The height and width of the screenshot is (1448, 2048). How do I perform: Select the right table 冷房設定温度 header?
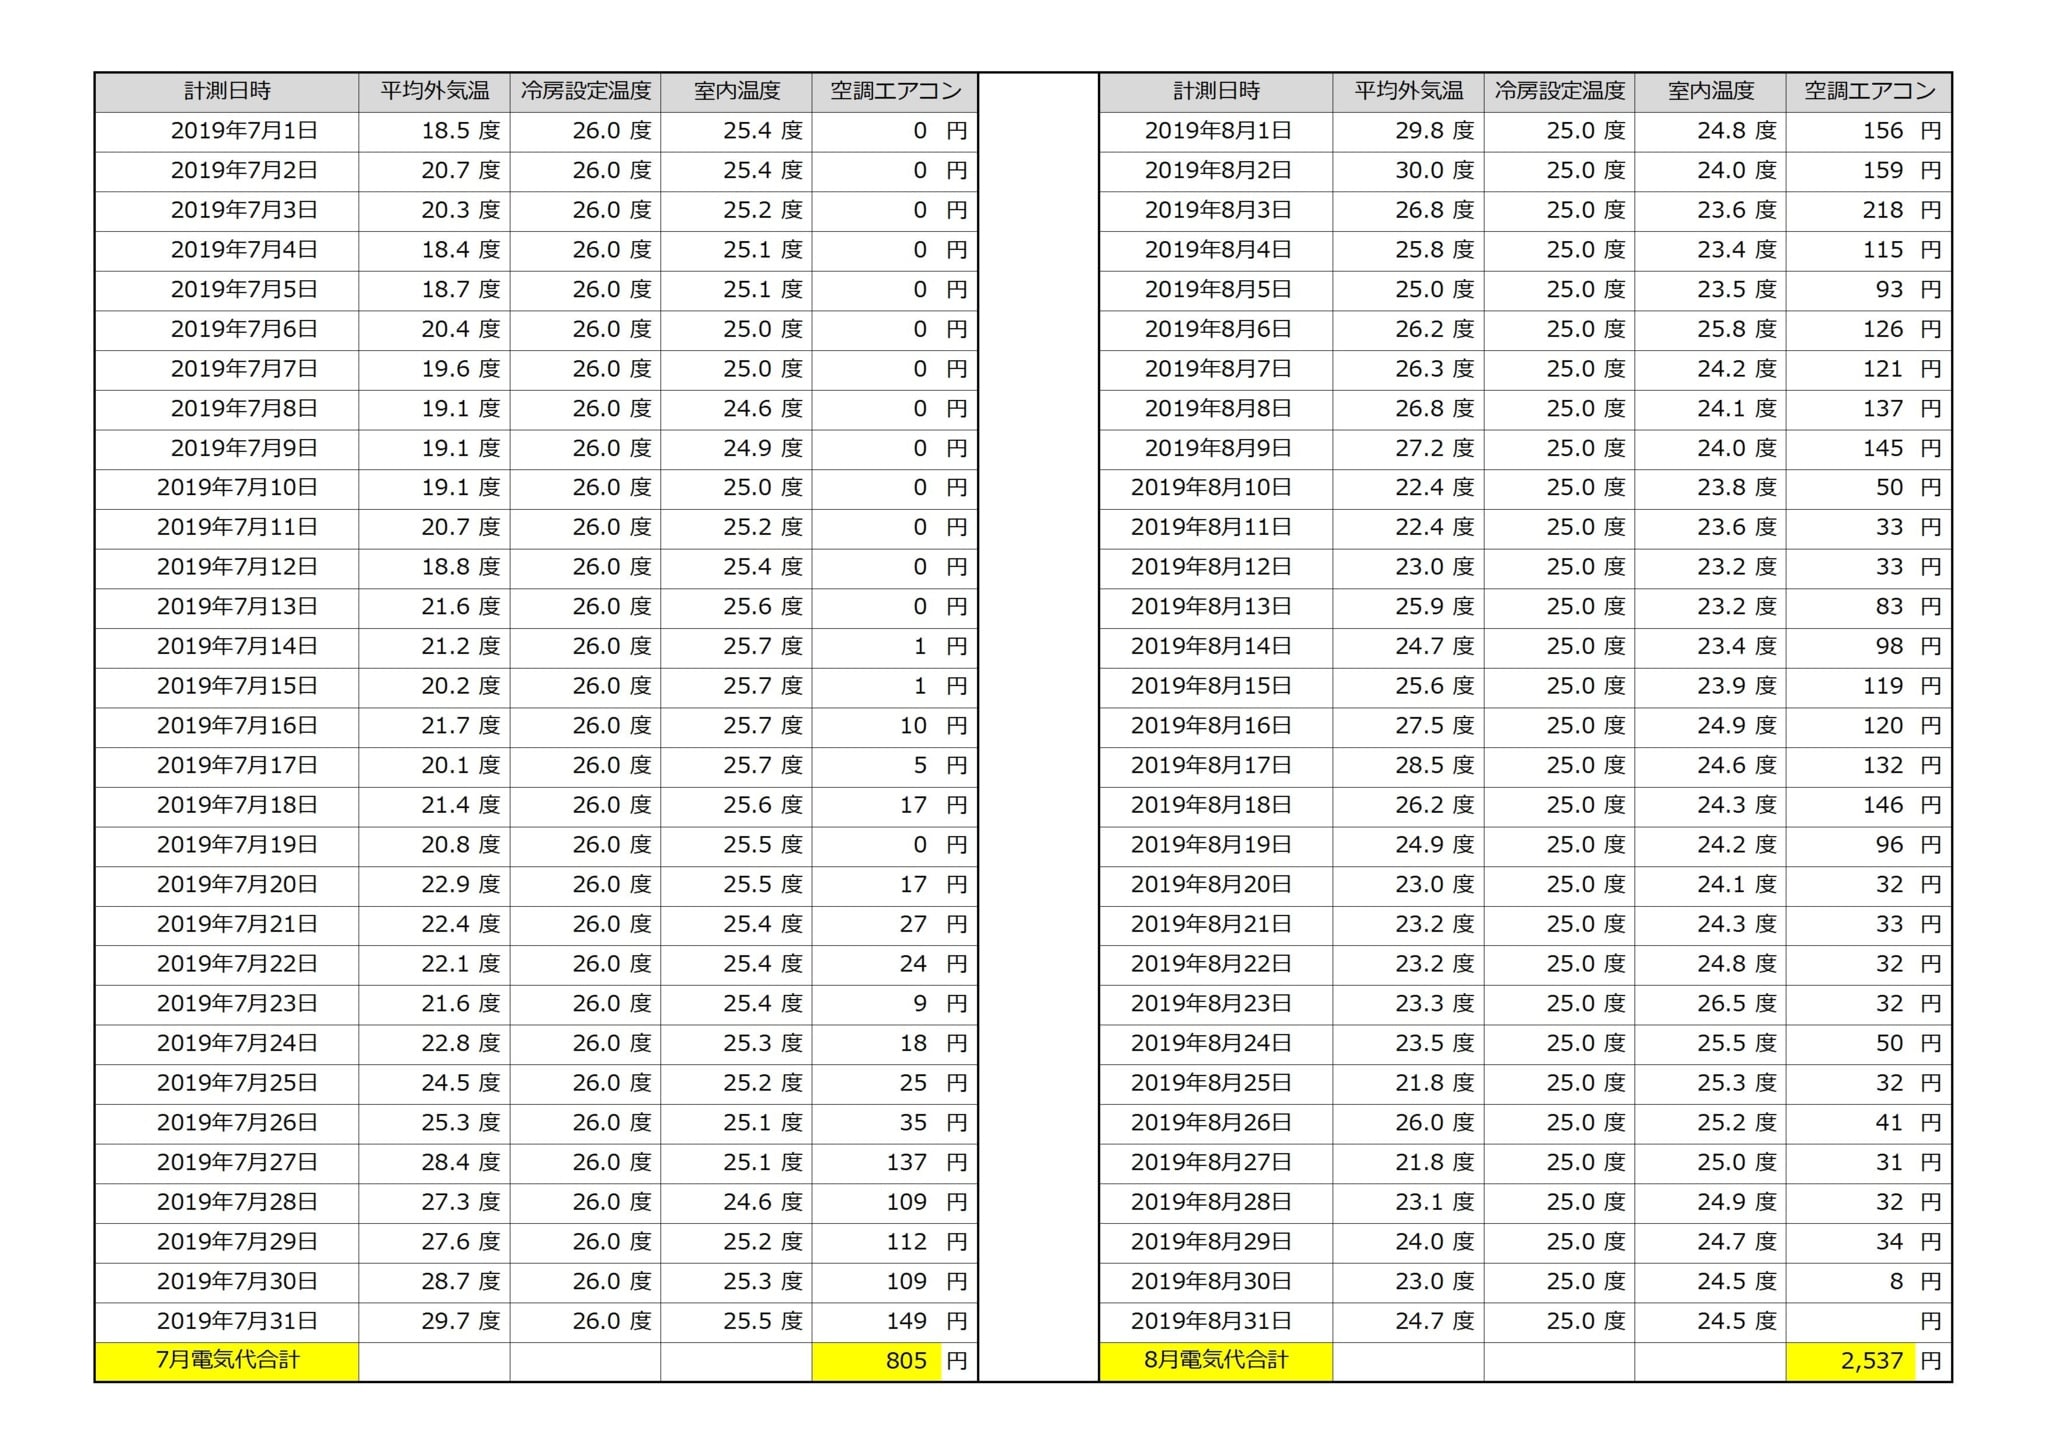1559,92
